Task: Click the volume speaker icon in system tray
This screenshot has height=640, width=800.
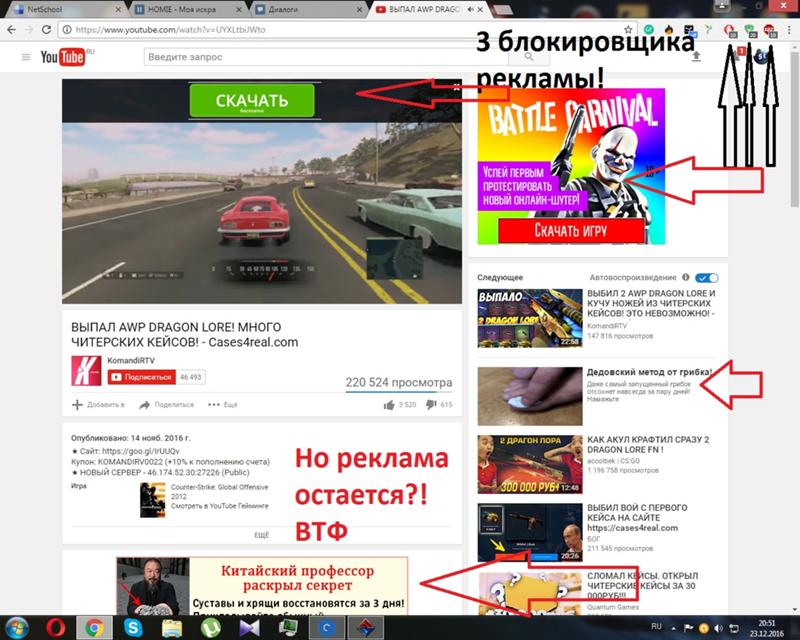Action: coord(718,628)
